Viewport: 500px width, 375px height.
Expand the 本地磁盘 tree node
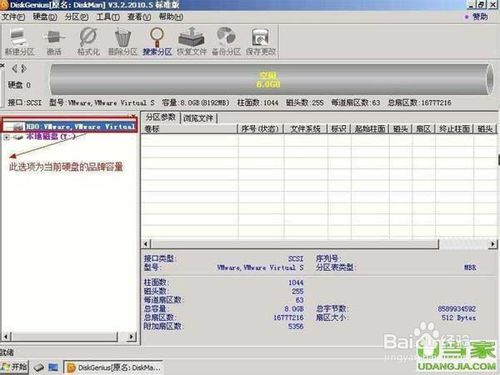[6, 137]
